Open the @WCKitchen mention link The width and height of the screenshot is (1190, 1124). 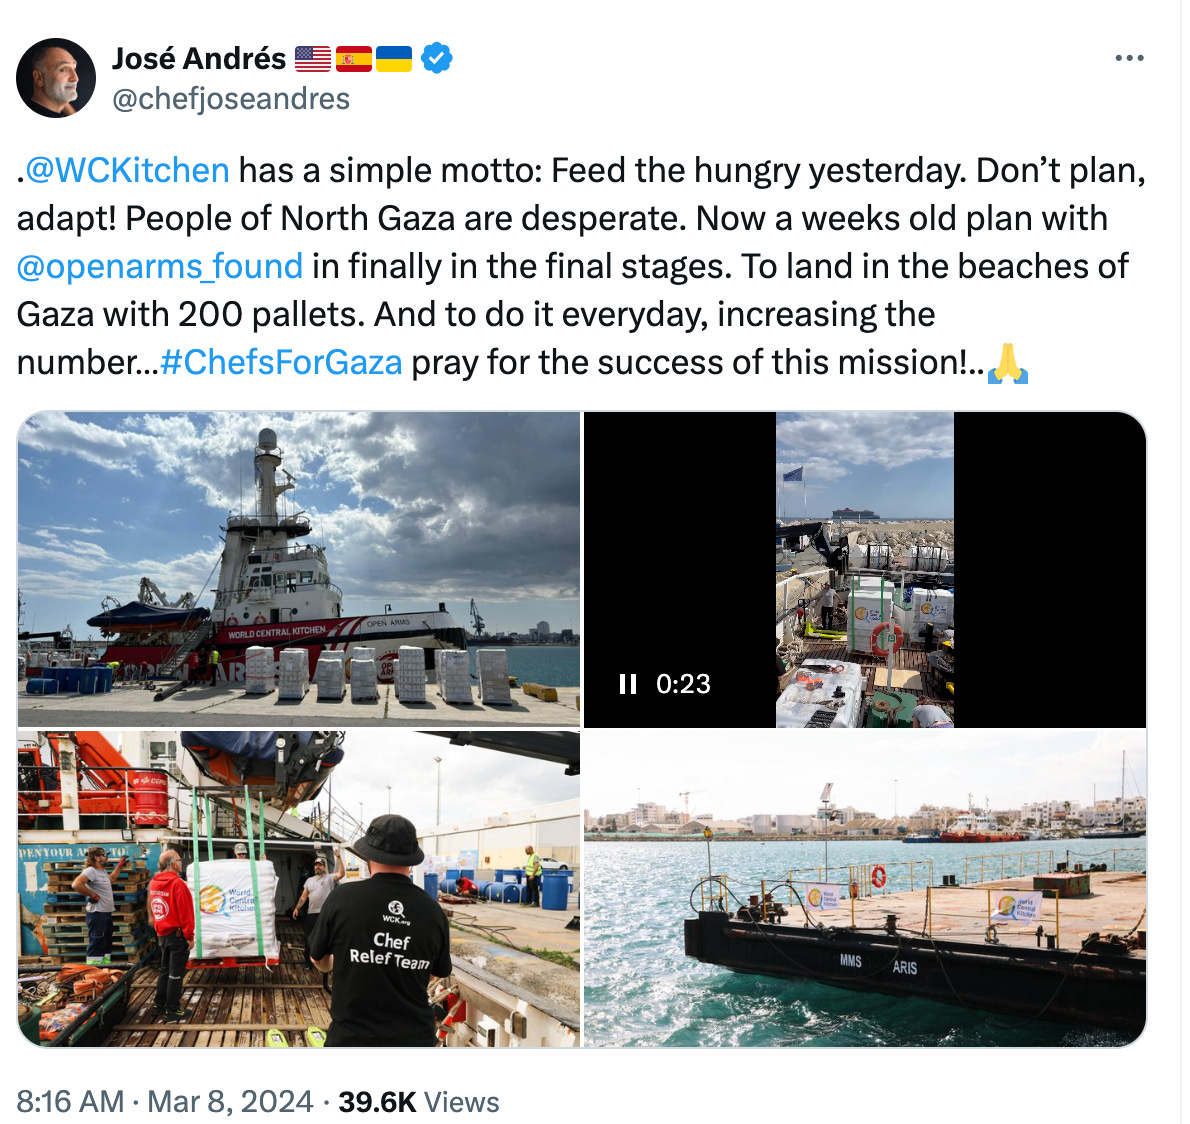(x=128, y=170)
